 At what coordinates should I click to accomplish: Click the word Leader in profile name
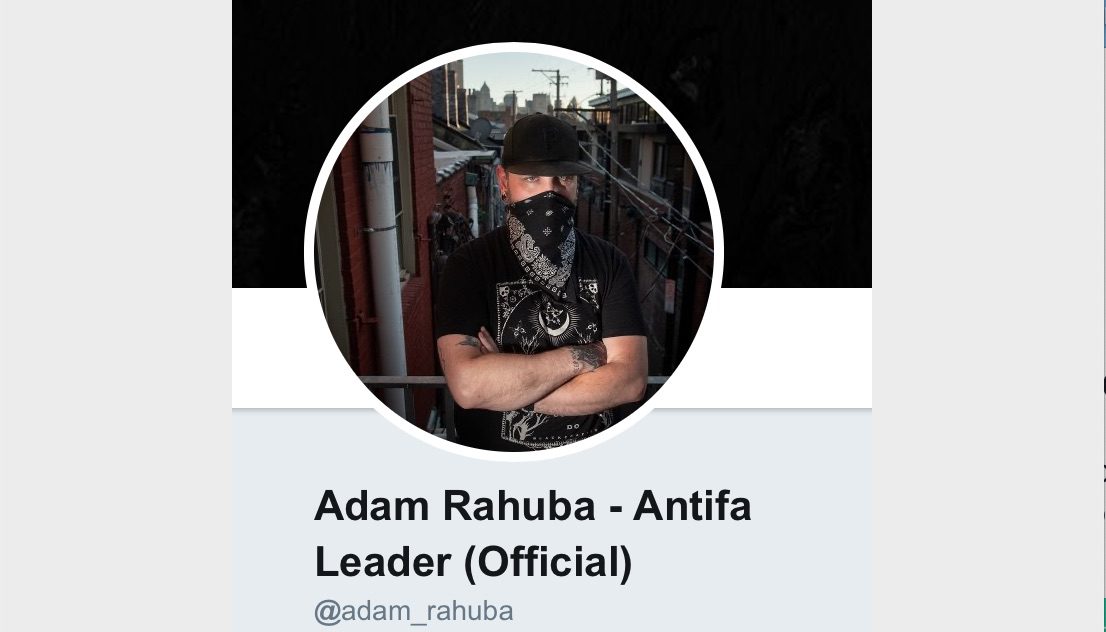(383, 562)
